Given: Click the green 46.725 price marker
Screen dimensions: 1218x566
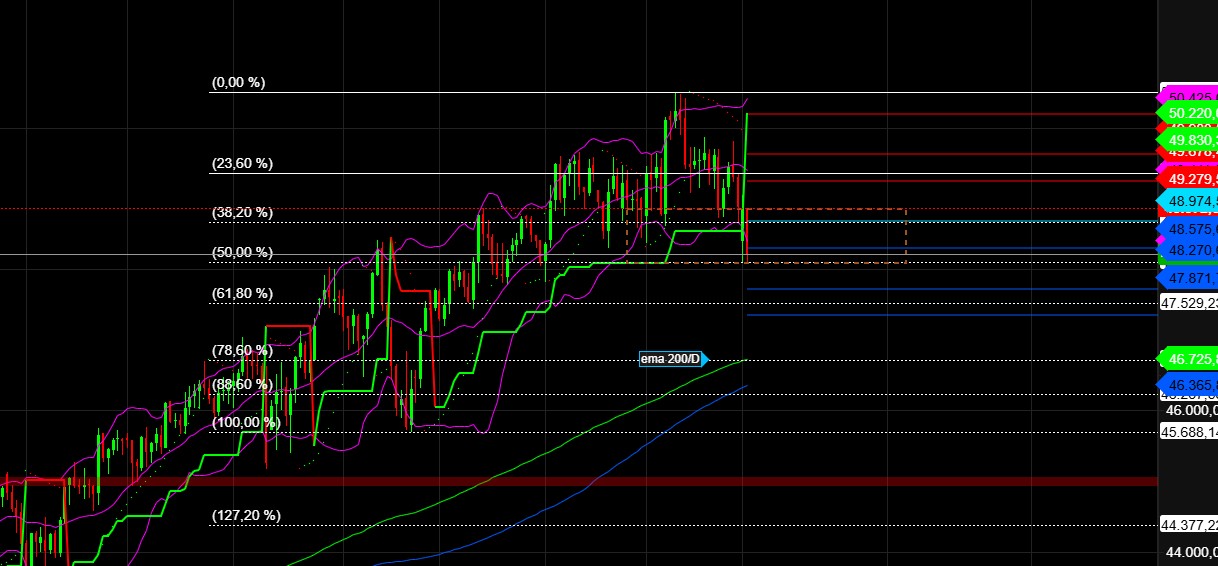Looking at the screenshot, I should click(1189, 358).
